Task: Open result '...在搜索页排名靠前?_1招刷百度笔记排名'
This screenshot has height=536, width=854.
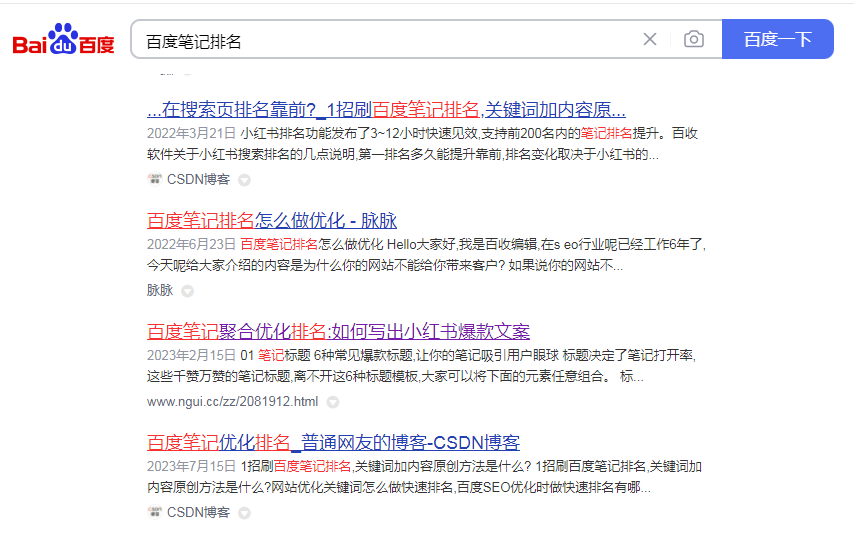Action: click(x=386, y=110)
